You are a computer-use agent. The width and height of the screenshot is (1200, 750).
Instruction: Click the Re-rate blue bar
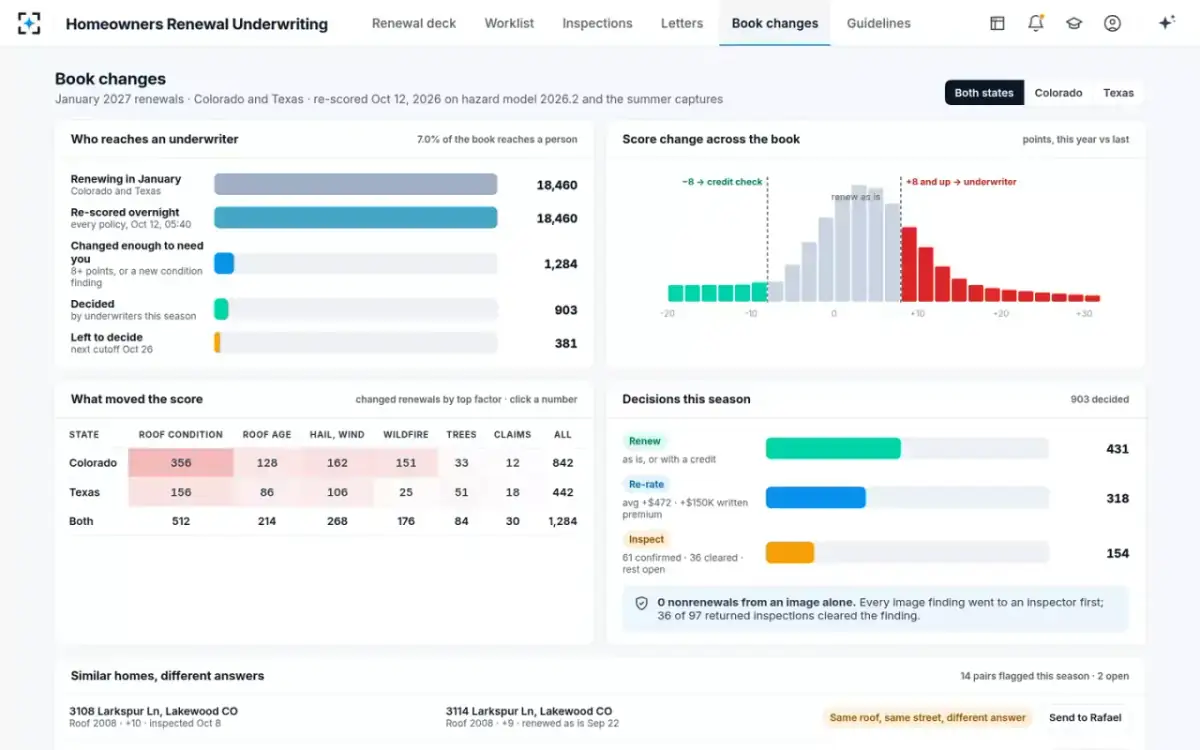coord(816,498)
